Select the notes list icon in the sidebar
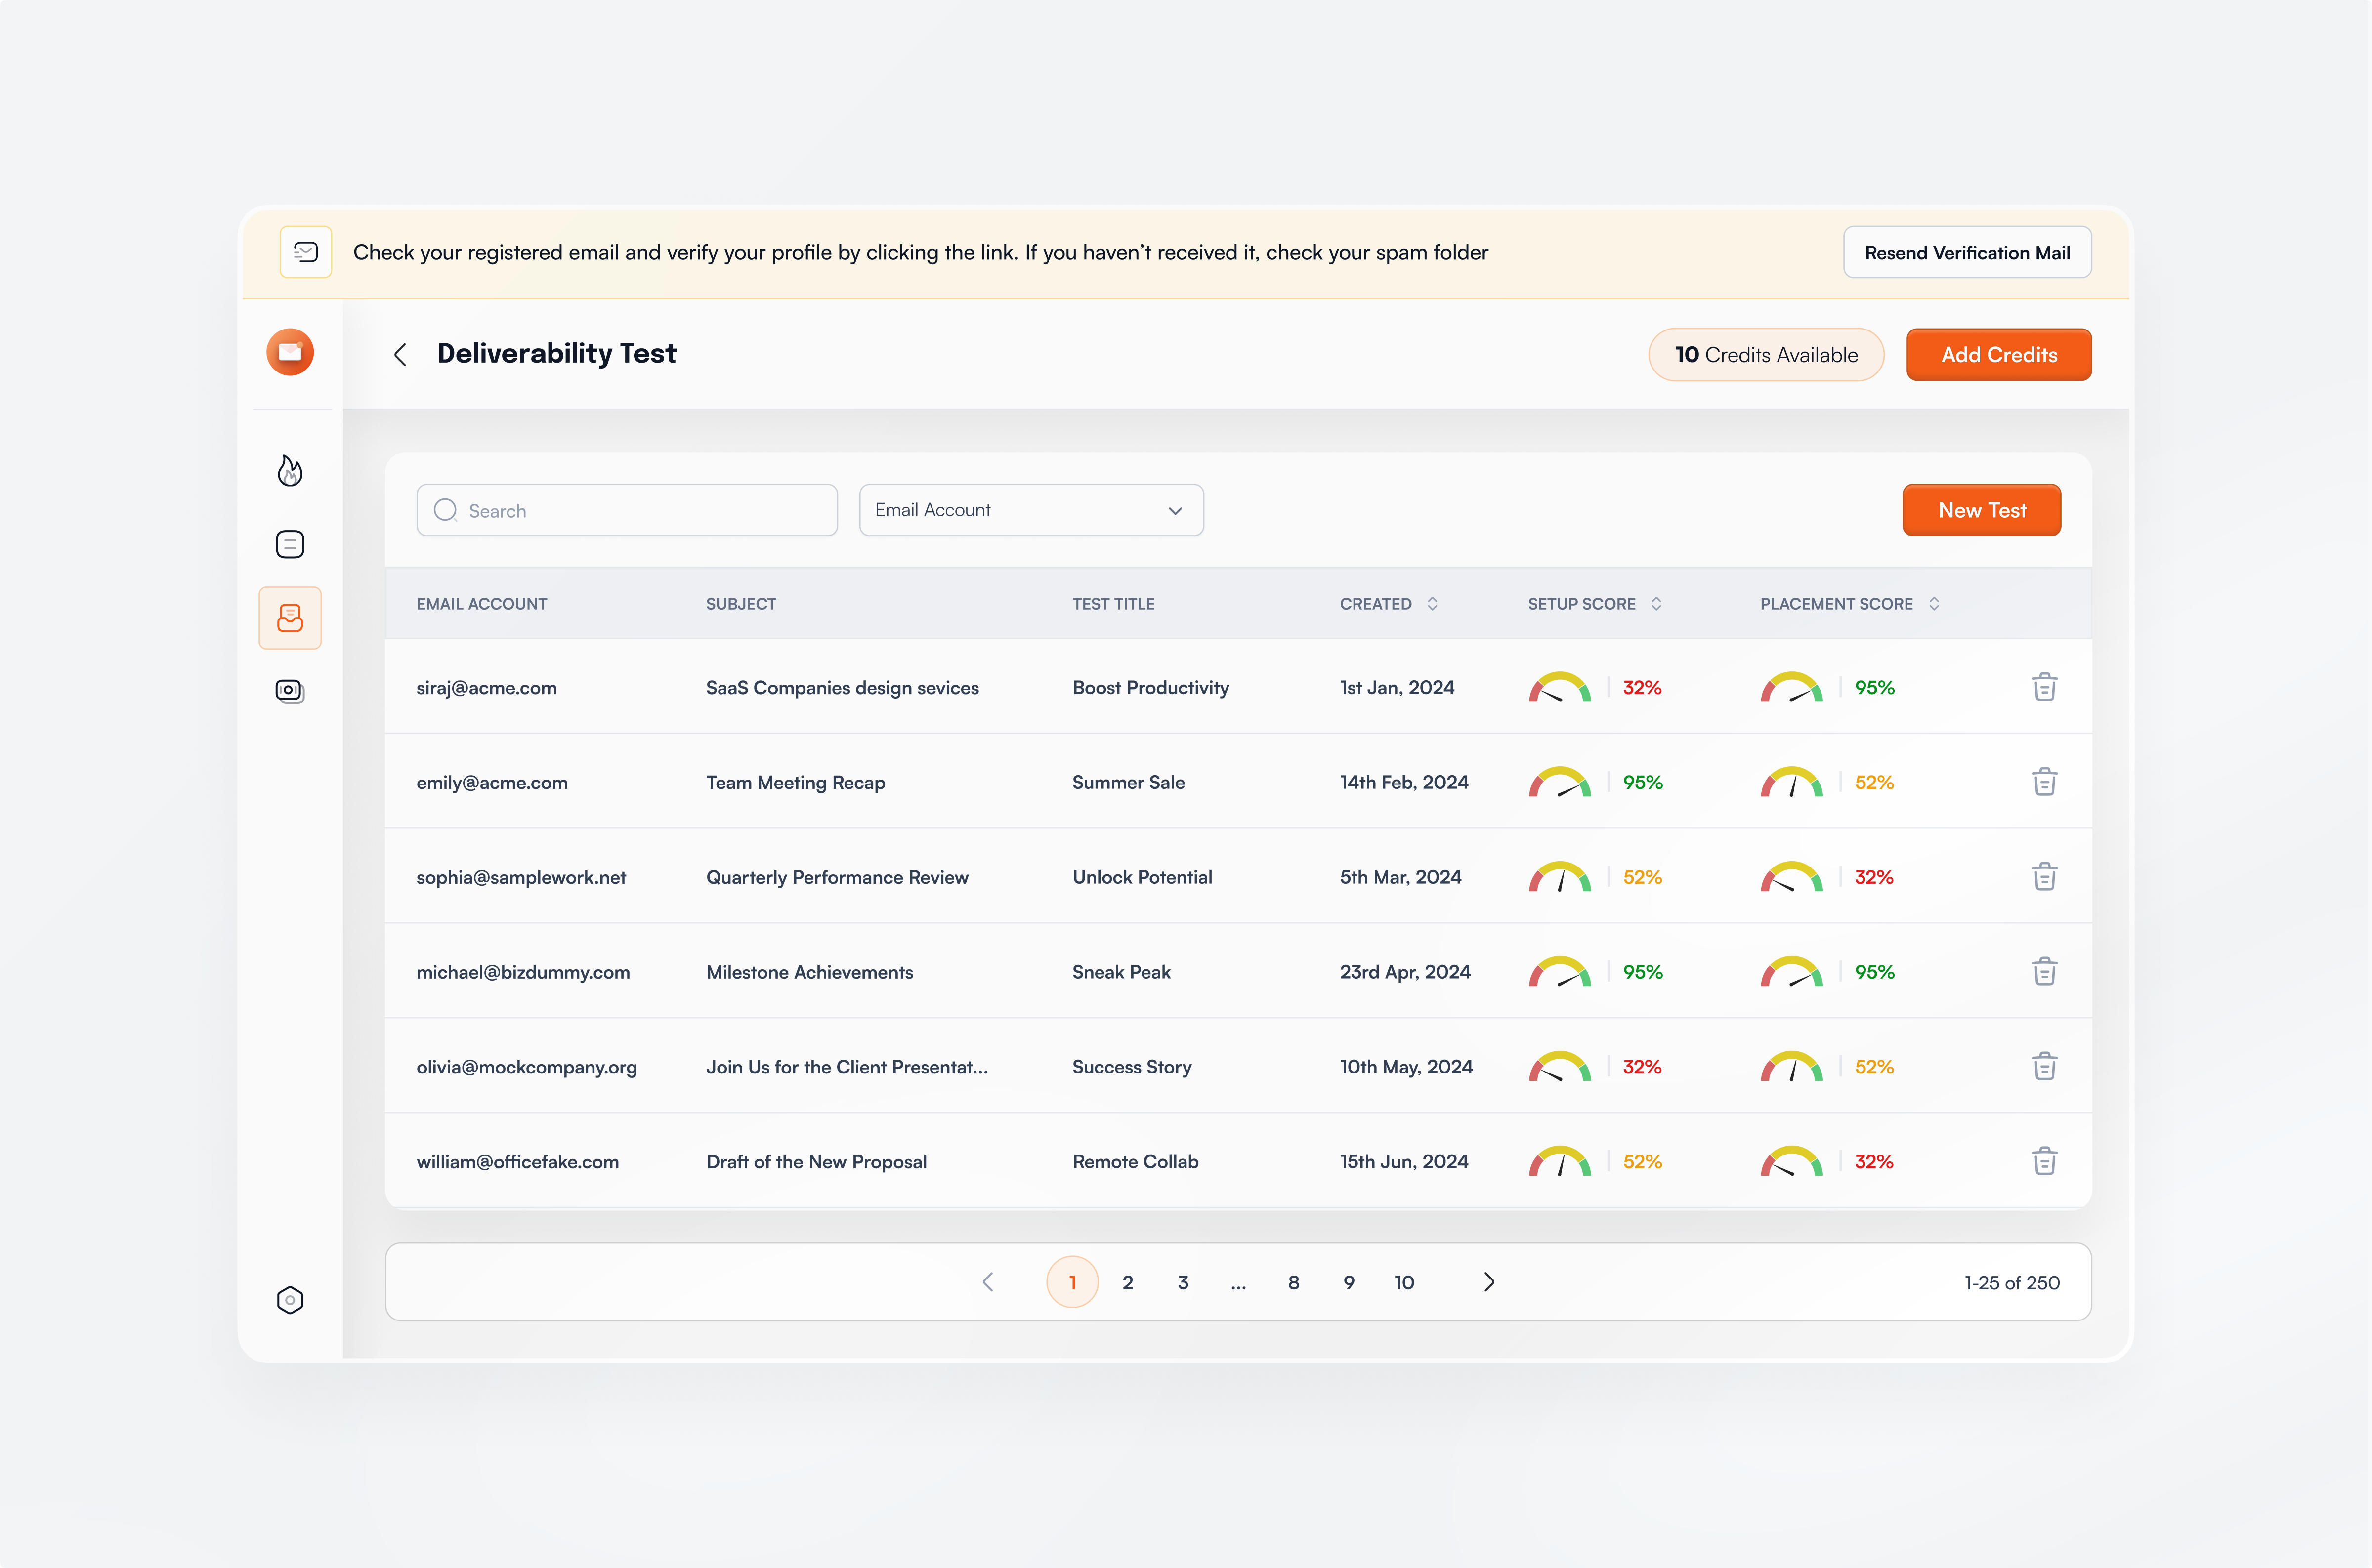The width and height of the screenshot is (2372, 1568). click(290, 544)
